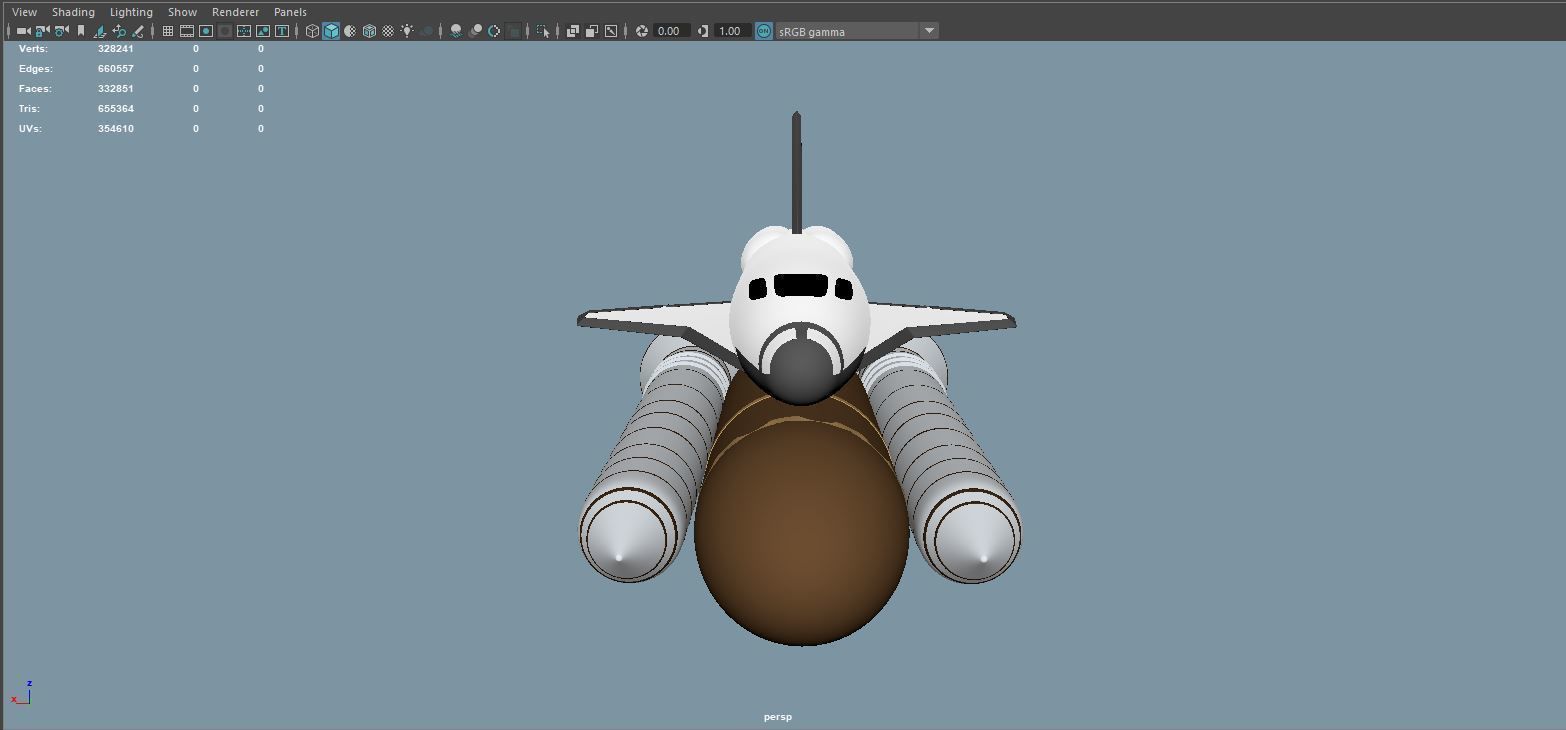Open the Panels menu
The height and width of the screenshot is (730, 1566).
point(290,12)
